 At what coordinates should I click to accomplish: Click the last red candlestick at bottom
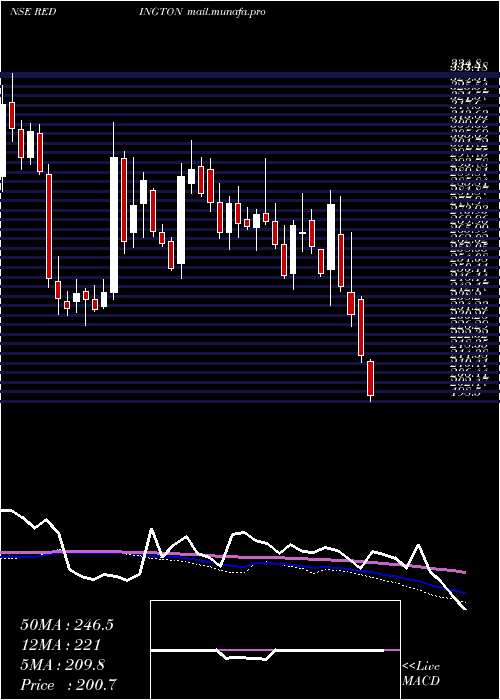[x=370, y=379]
